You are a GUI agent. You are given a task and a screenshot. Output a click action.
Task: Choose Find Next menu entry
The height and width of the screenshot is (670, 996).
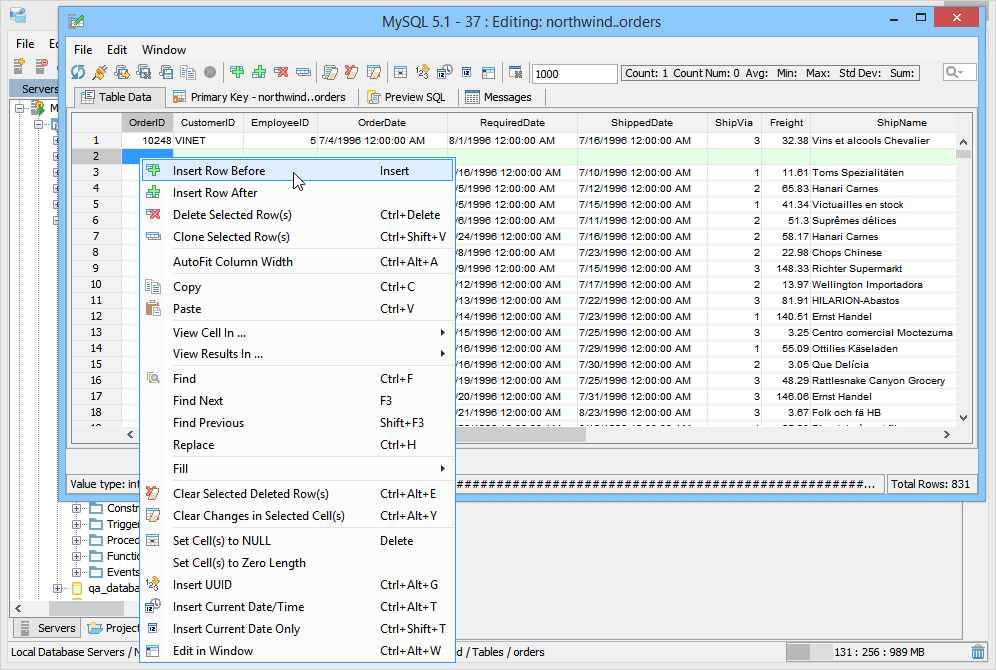(298, 401)
